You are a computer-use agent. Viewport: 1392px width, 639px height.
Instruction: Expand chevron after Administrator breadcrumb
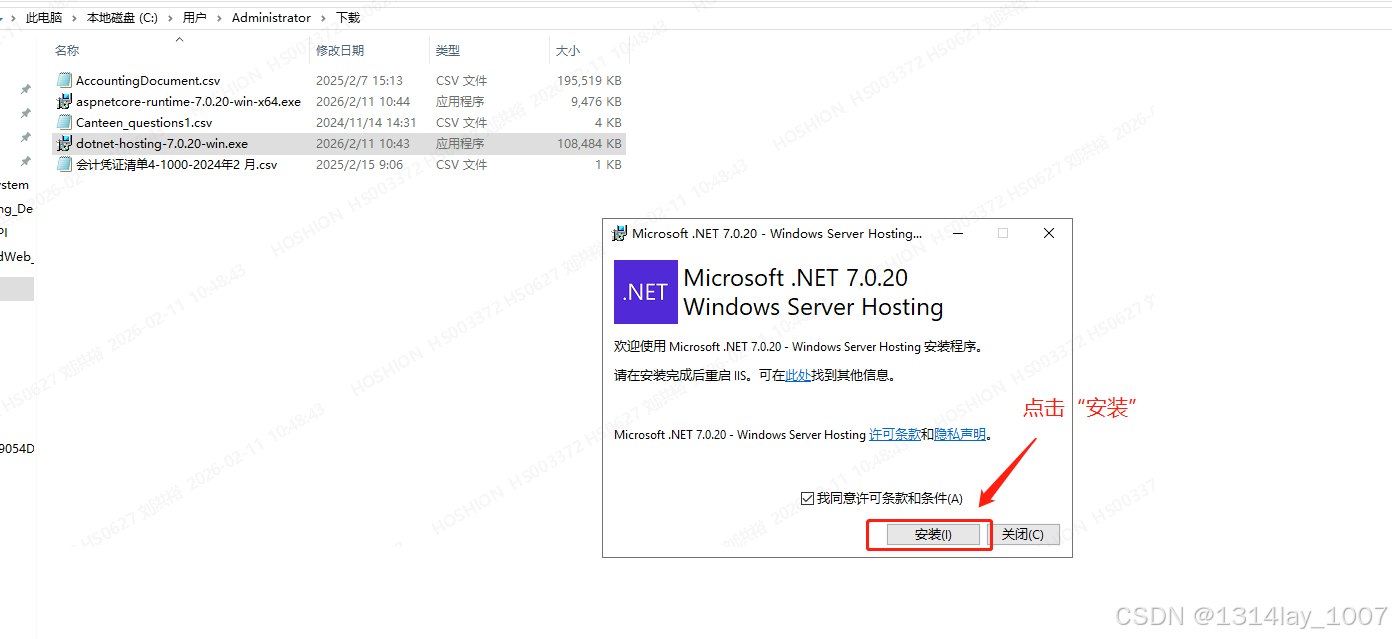[x=324, y=18]
